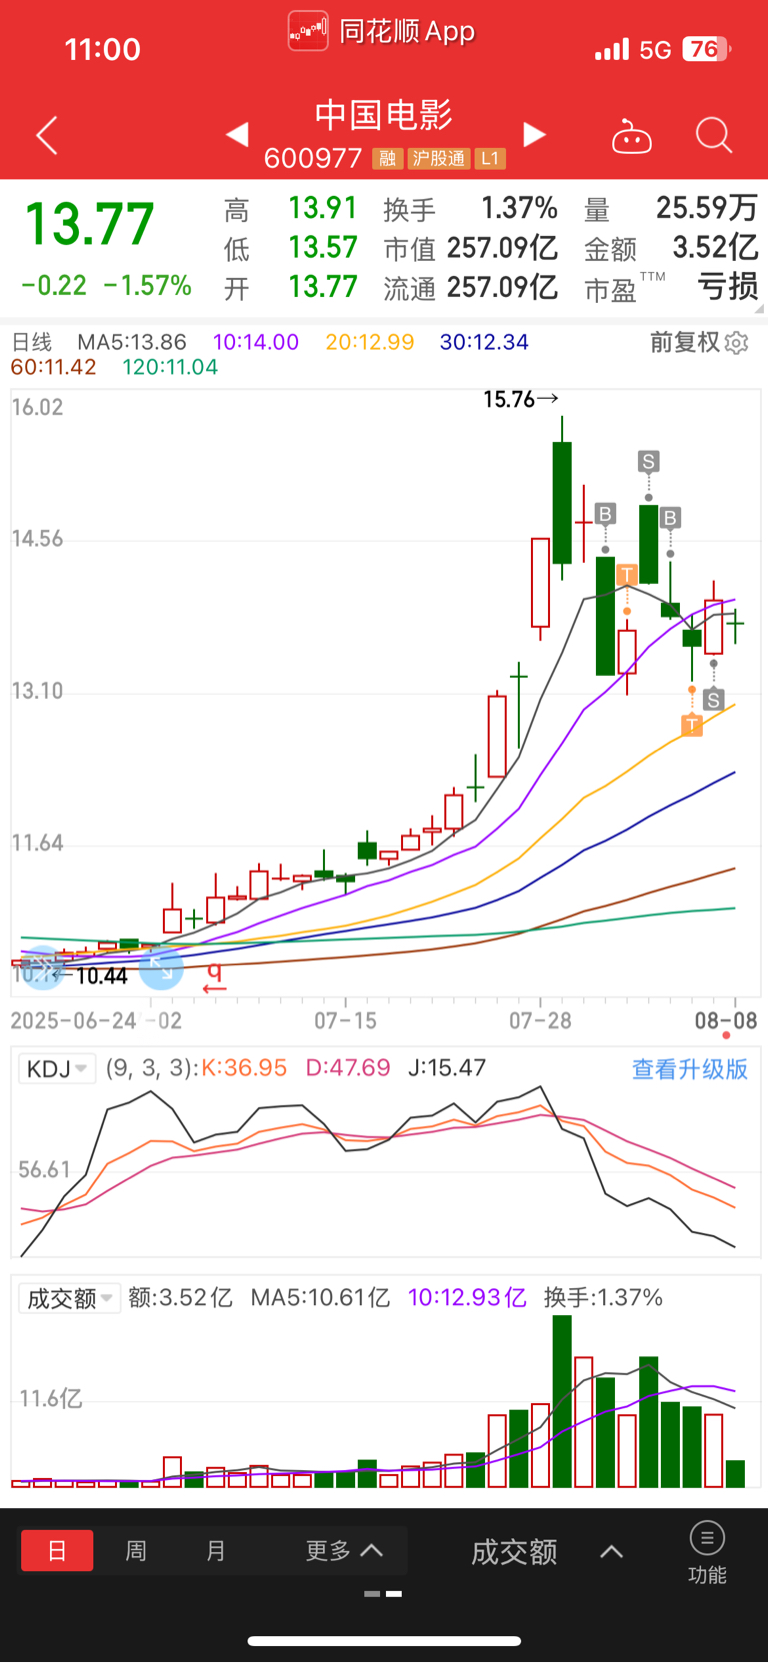Select the 日 daily period tab

coord(57,1551)
